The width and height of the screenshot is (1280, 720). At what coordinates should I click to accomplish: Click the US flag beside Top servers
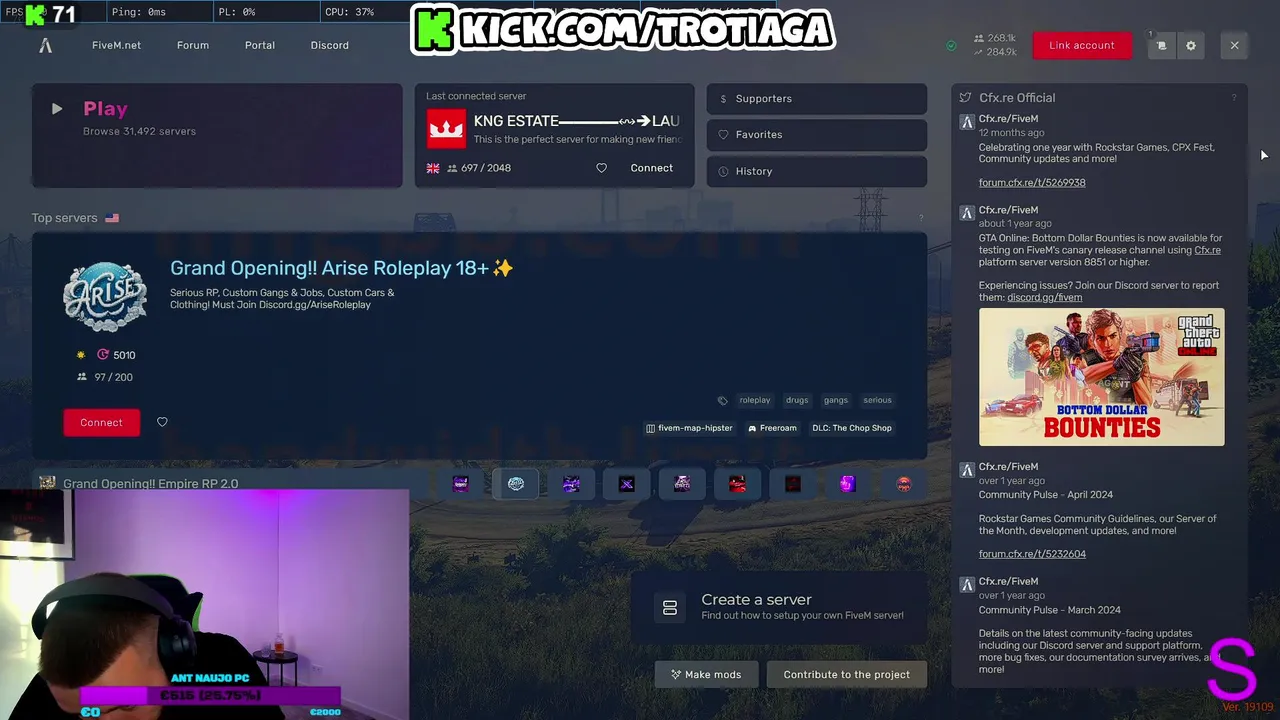click(112, 218)
